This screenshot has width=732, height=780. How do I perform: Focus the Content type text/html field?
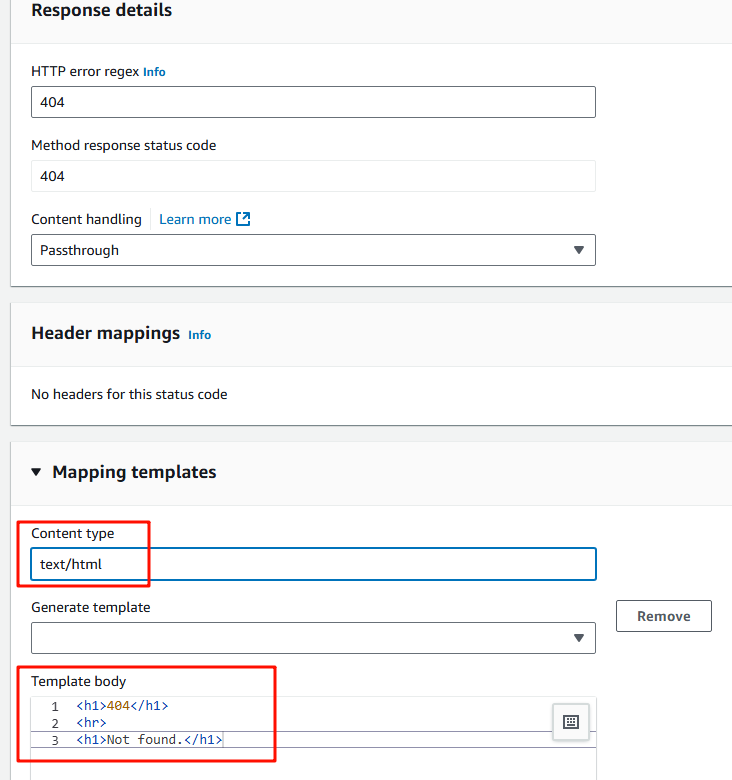point(313,564)
